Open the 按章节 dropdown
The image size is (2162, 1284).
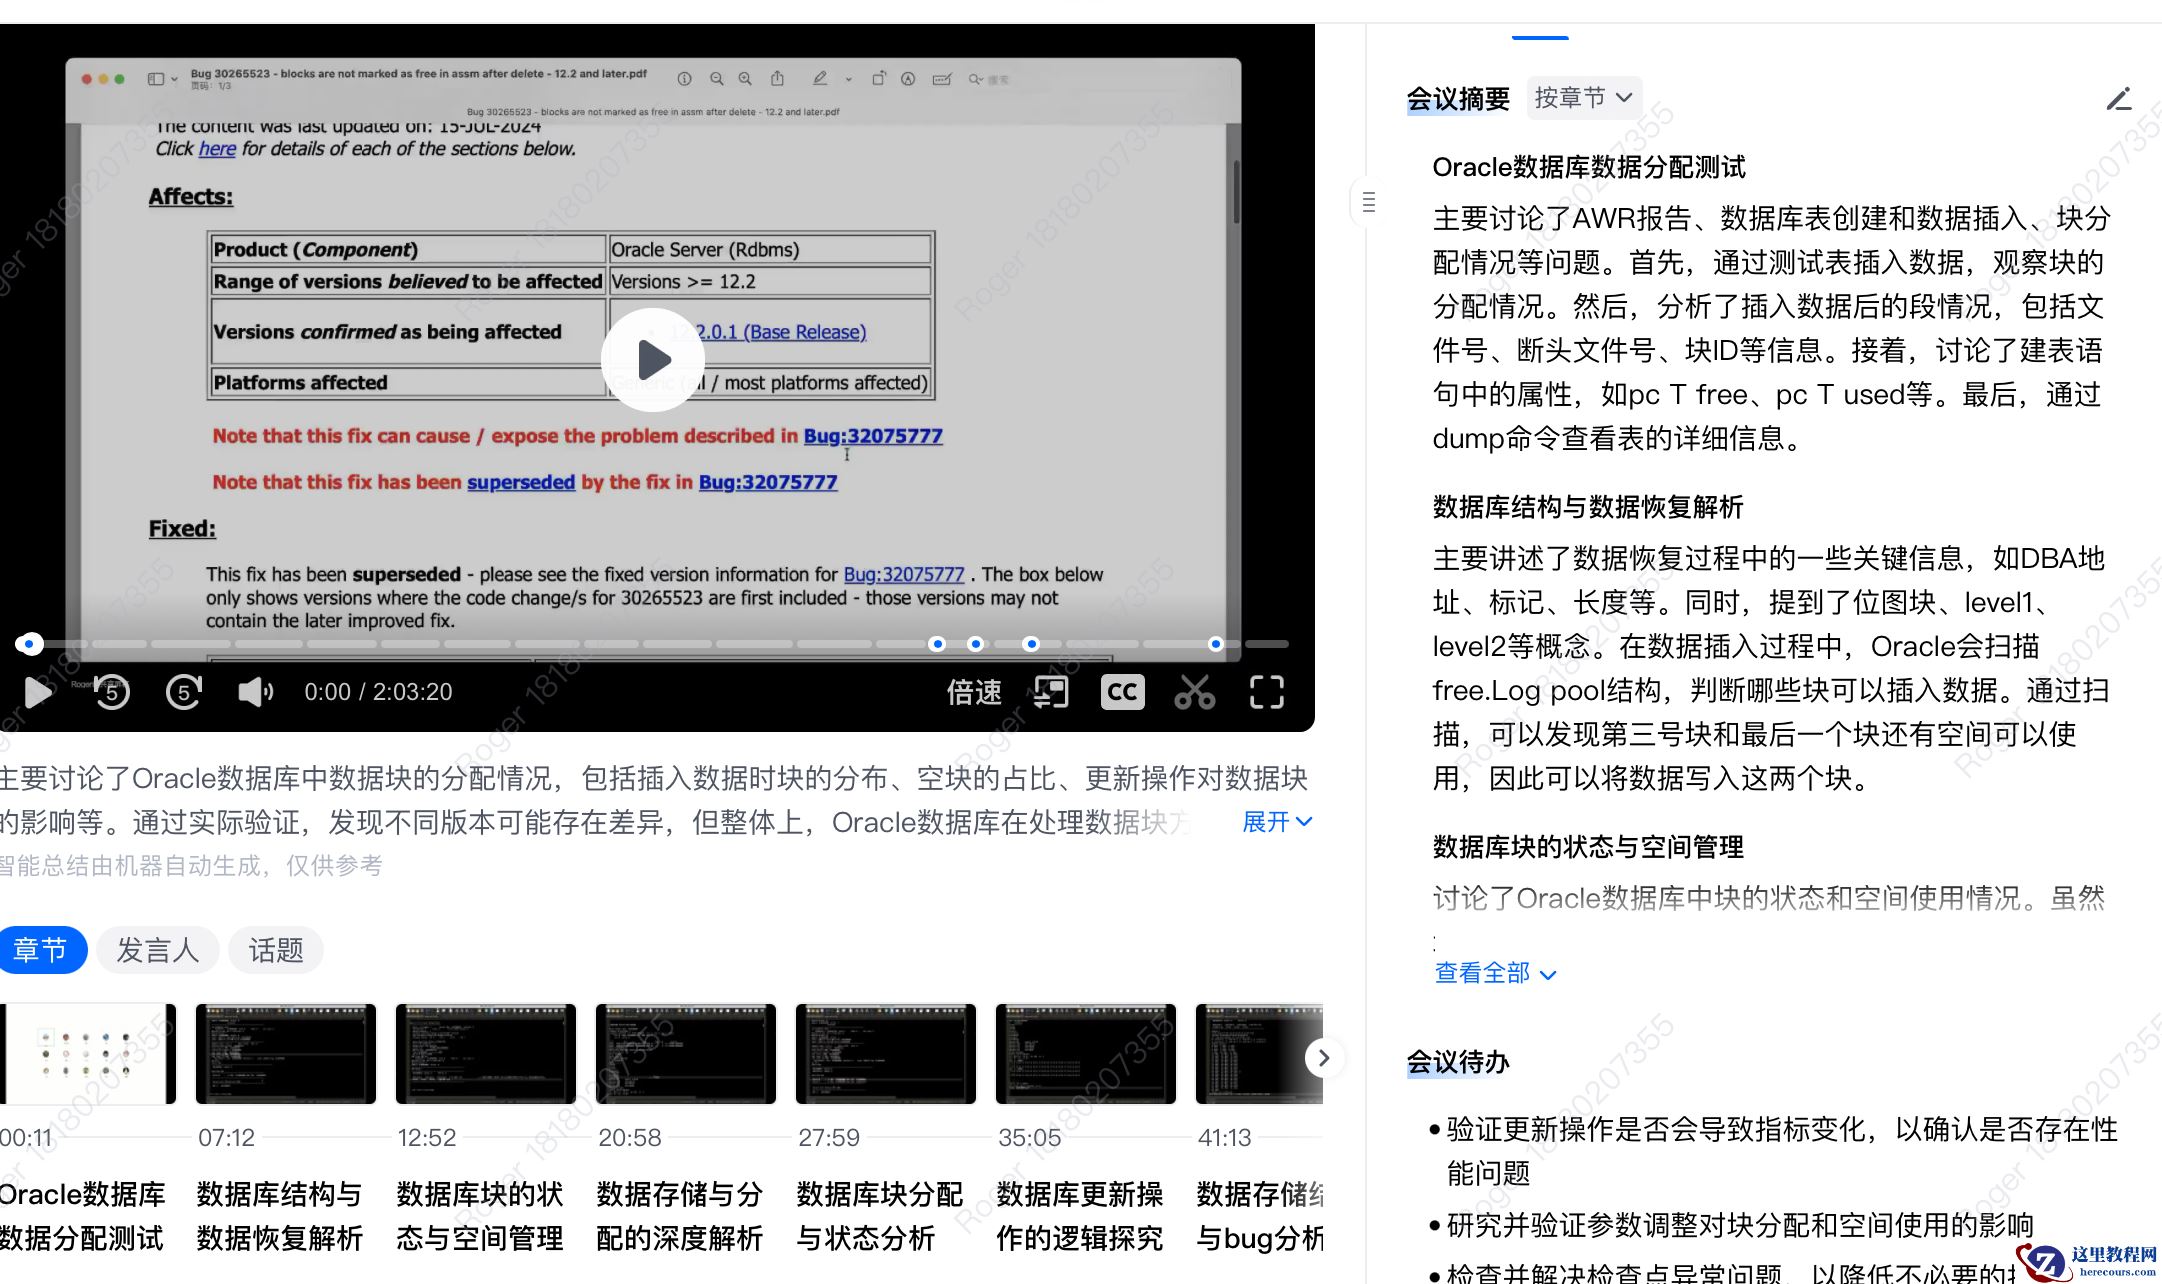click(x=1583, y=98)
